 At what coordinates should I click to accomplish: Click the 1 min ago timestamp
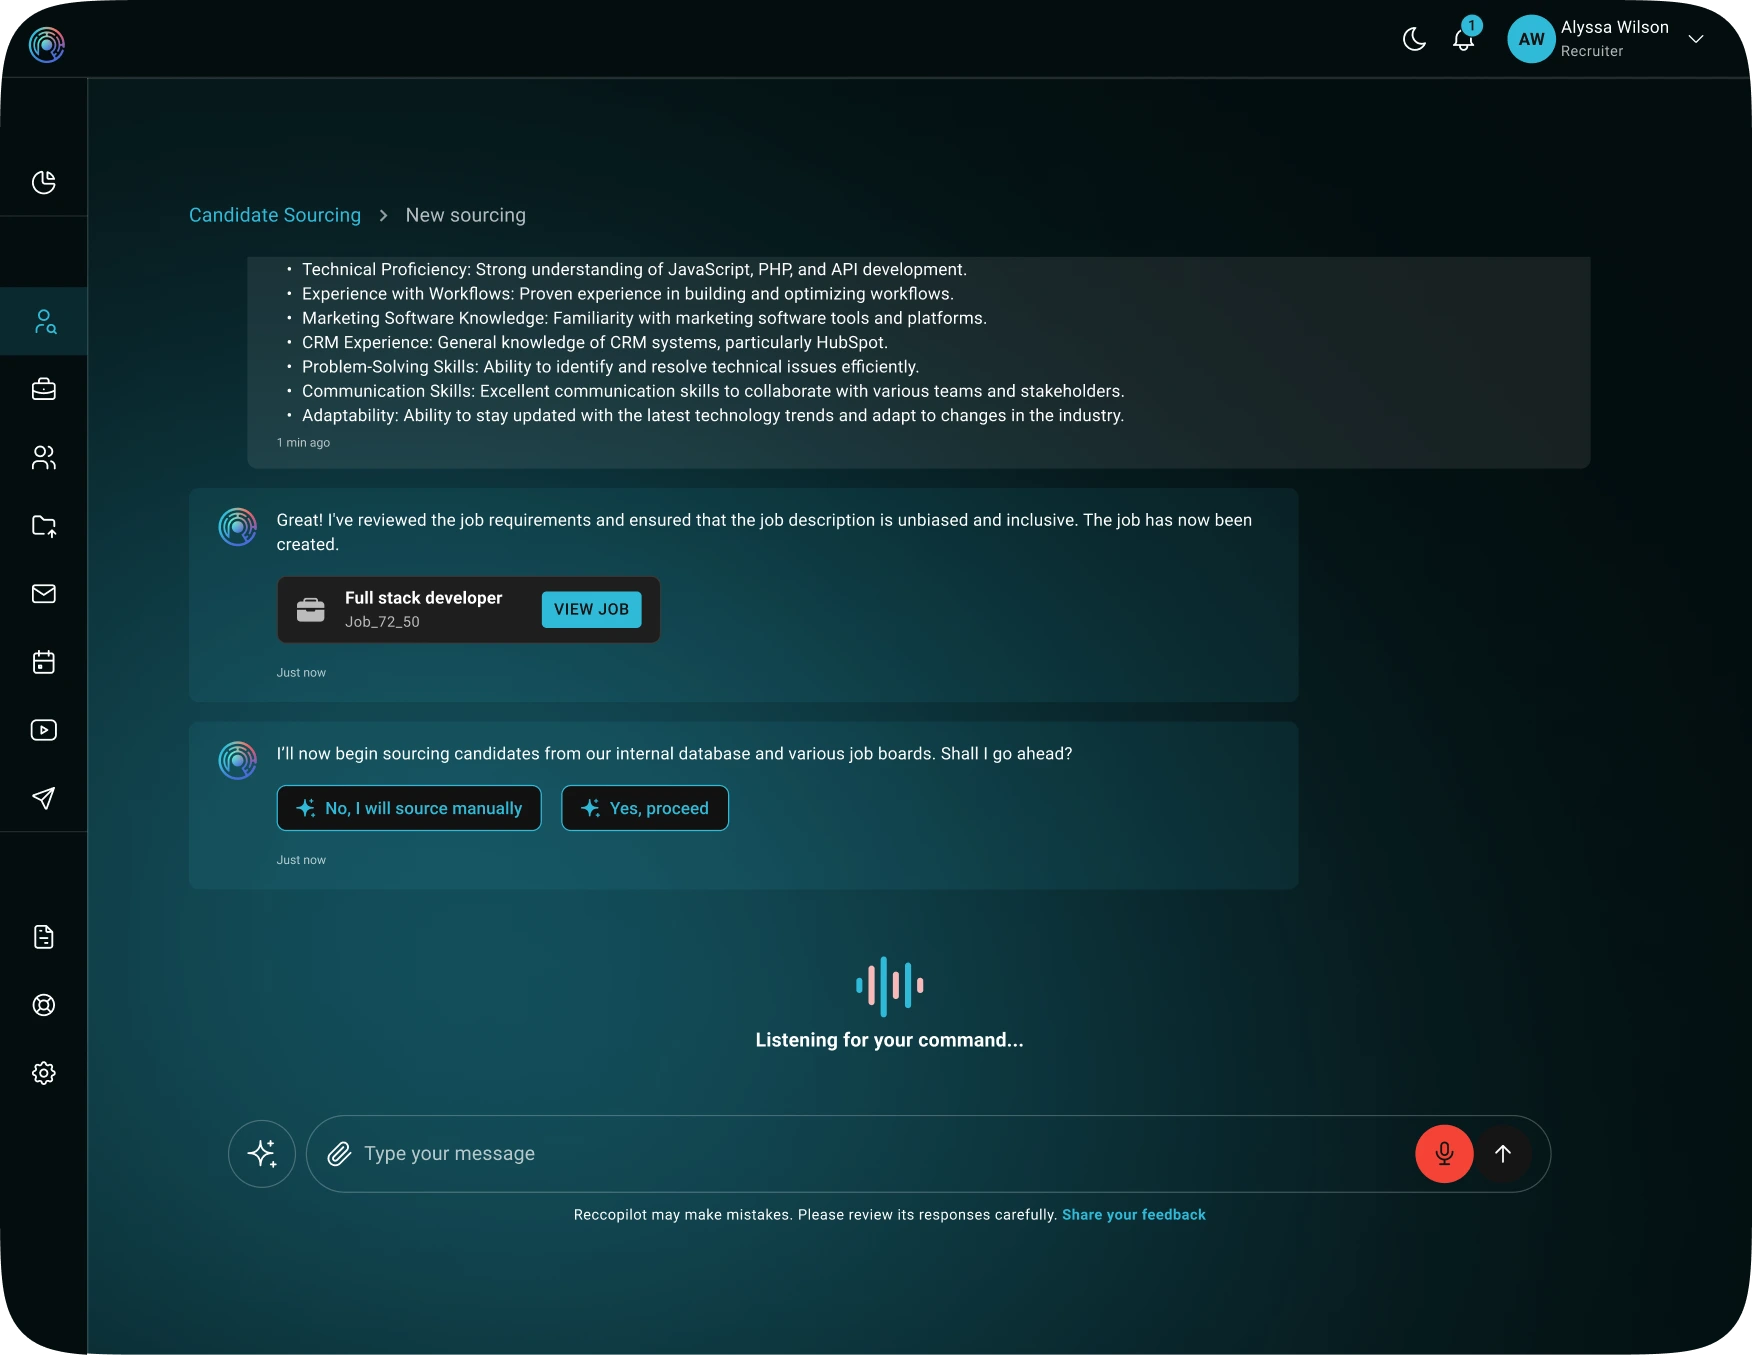pyautogui.click(x=303, y=443)
